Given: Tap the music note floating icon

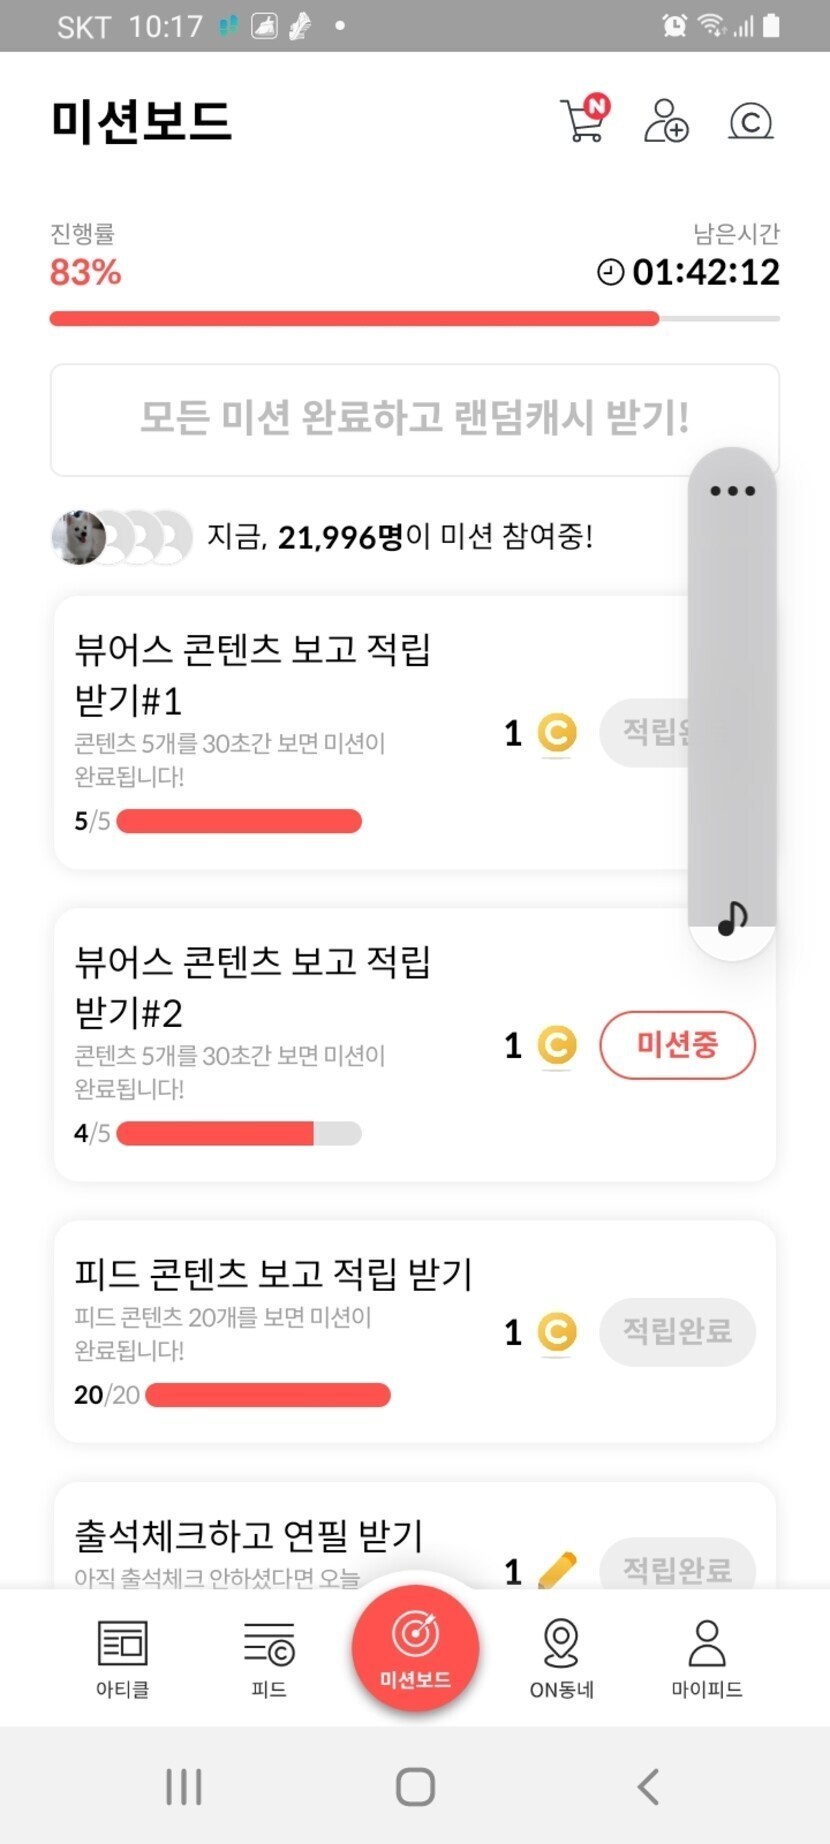Looking at the screenshot, I should tap(732, 917).
